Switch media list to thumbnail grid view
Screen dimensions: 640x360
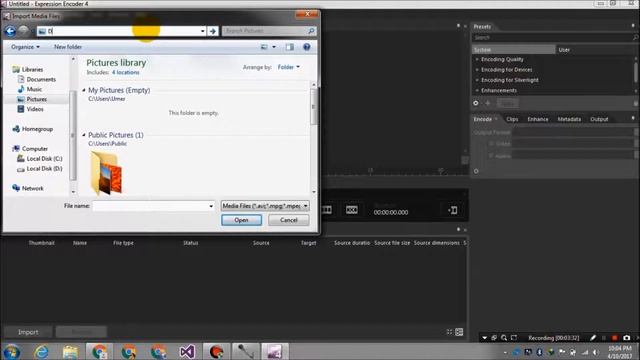[449, 332]
